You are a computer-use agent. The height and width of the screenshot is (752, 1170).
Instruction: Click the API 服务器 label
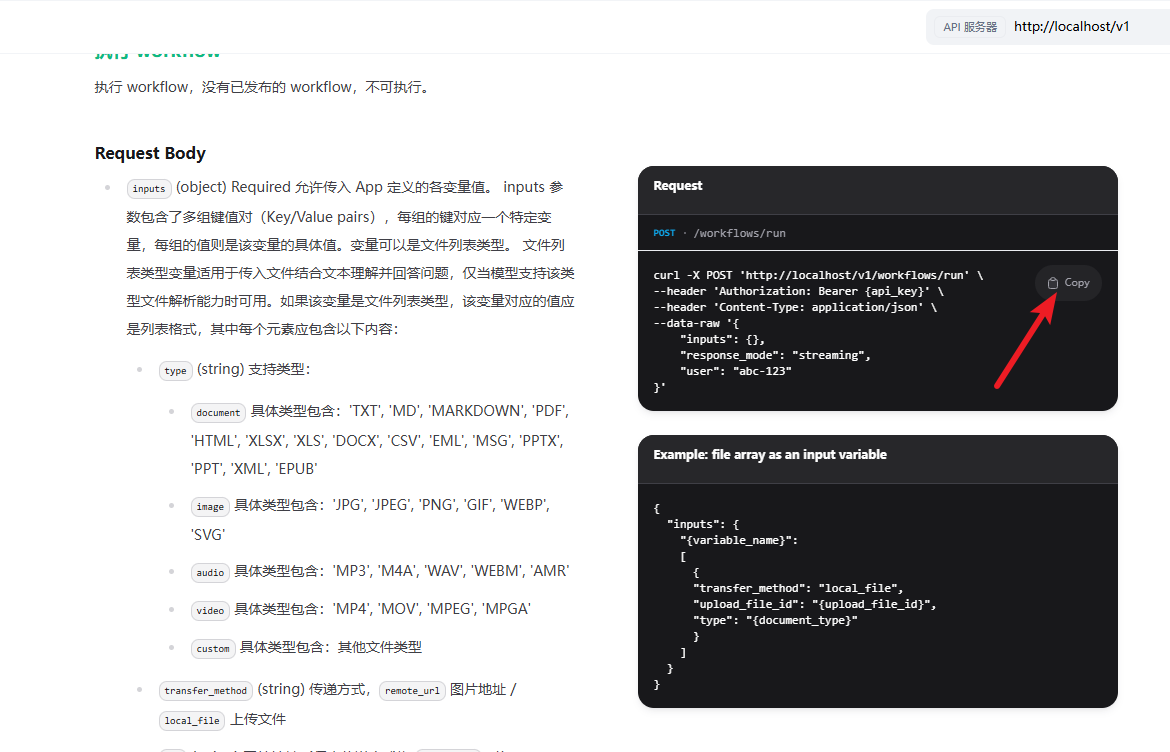pyautogui.click(x=970, y=27)
